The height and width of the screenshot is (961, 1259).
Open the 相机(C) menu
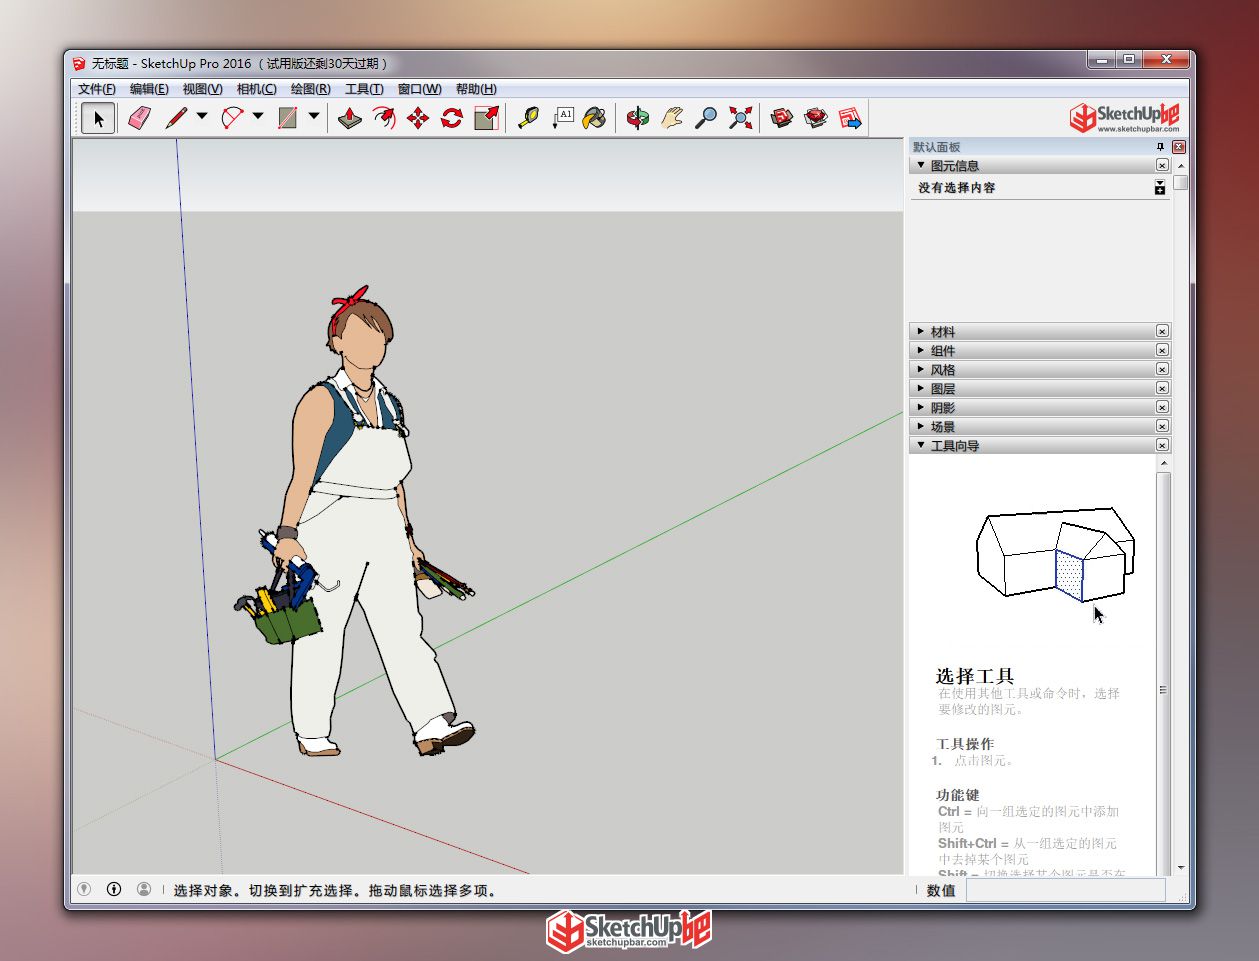pos(257,89)
